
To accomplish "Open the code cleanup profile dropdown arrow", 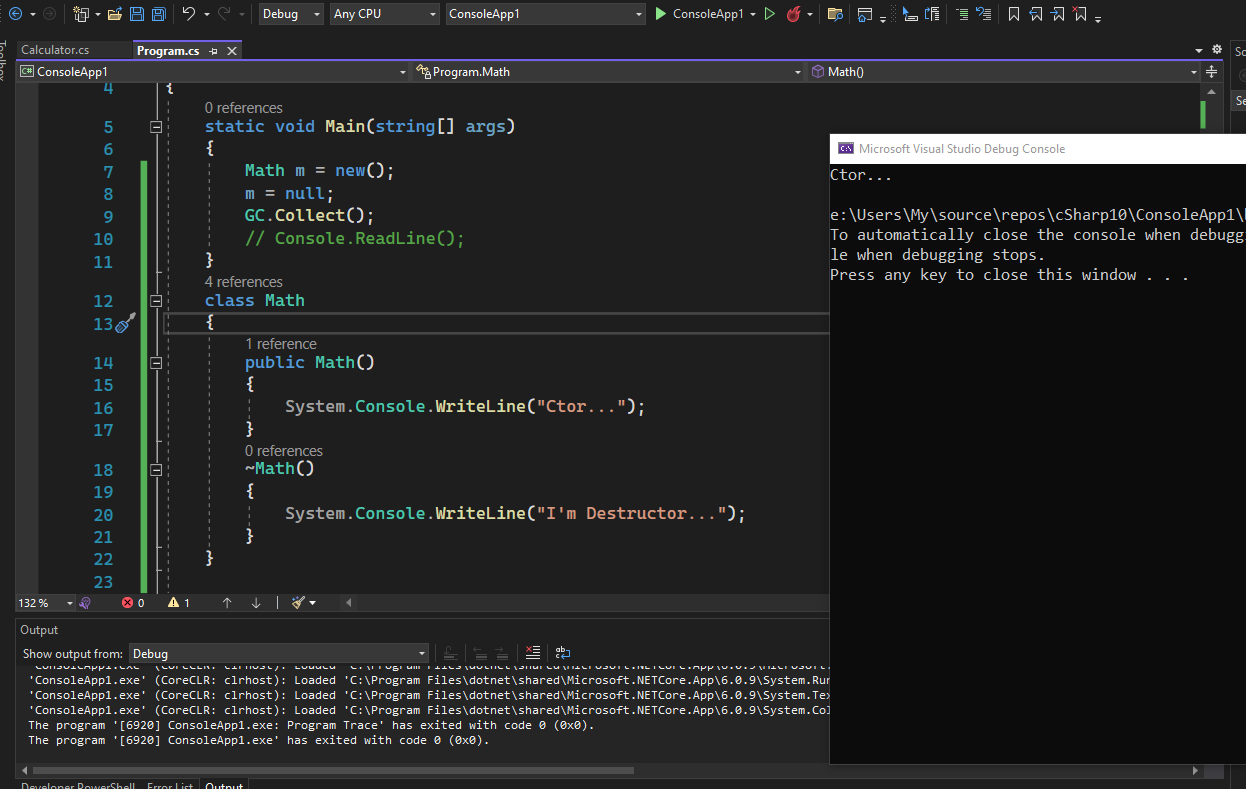I will [x=313, y=603].
